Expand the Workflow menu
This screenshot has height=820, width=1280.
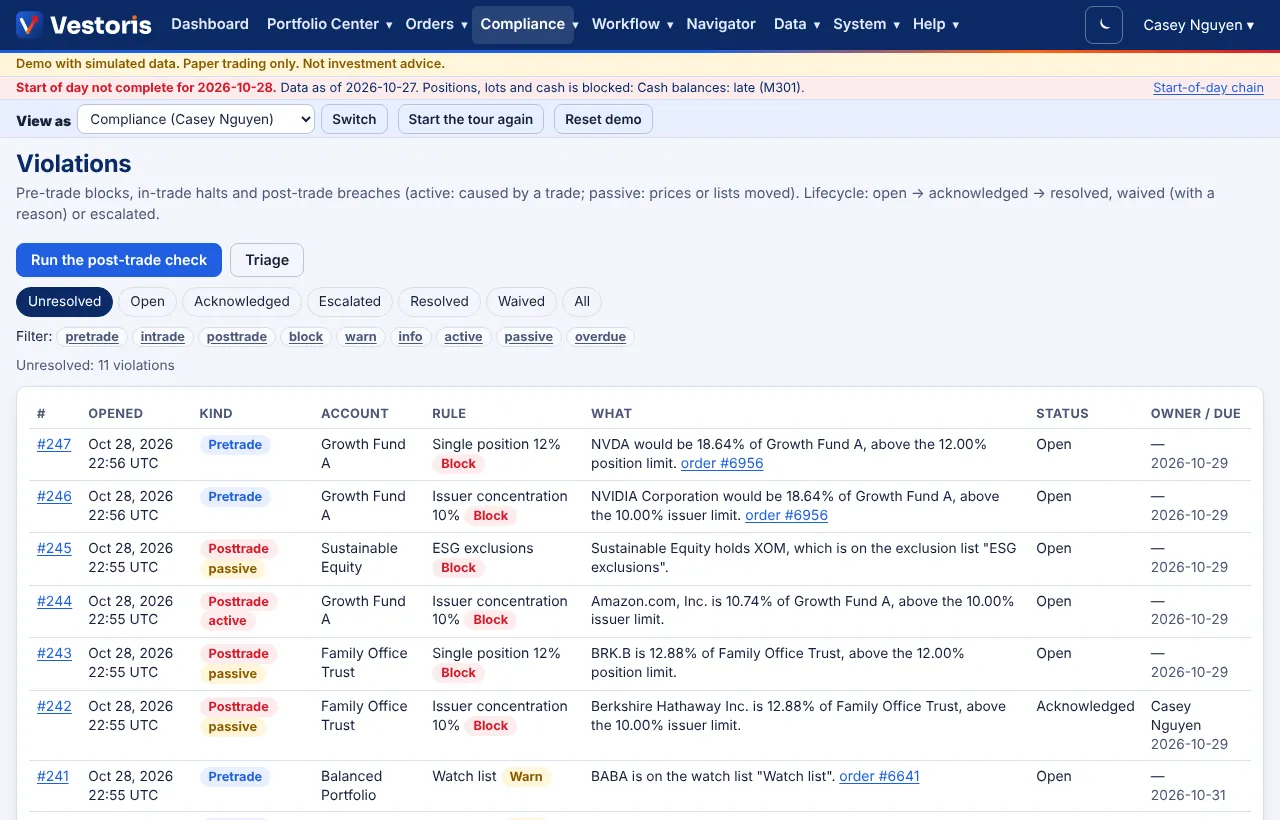tap(632, 24)
